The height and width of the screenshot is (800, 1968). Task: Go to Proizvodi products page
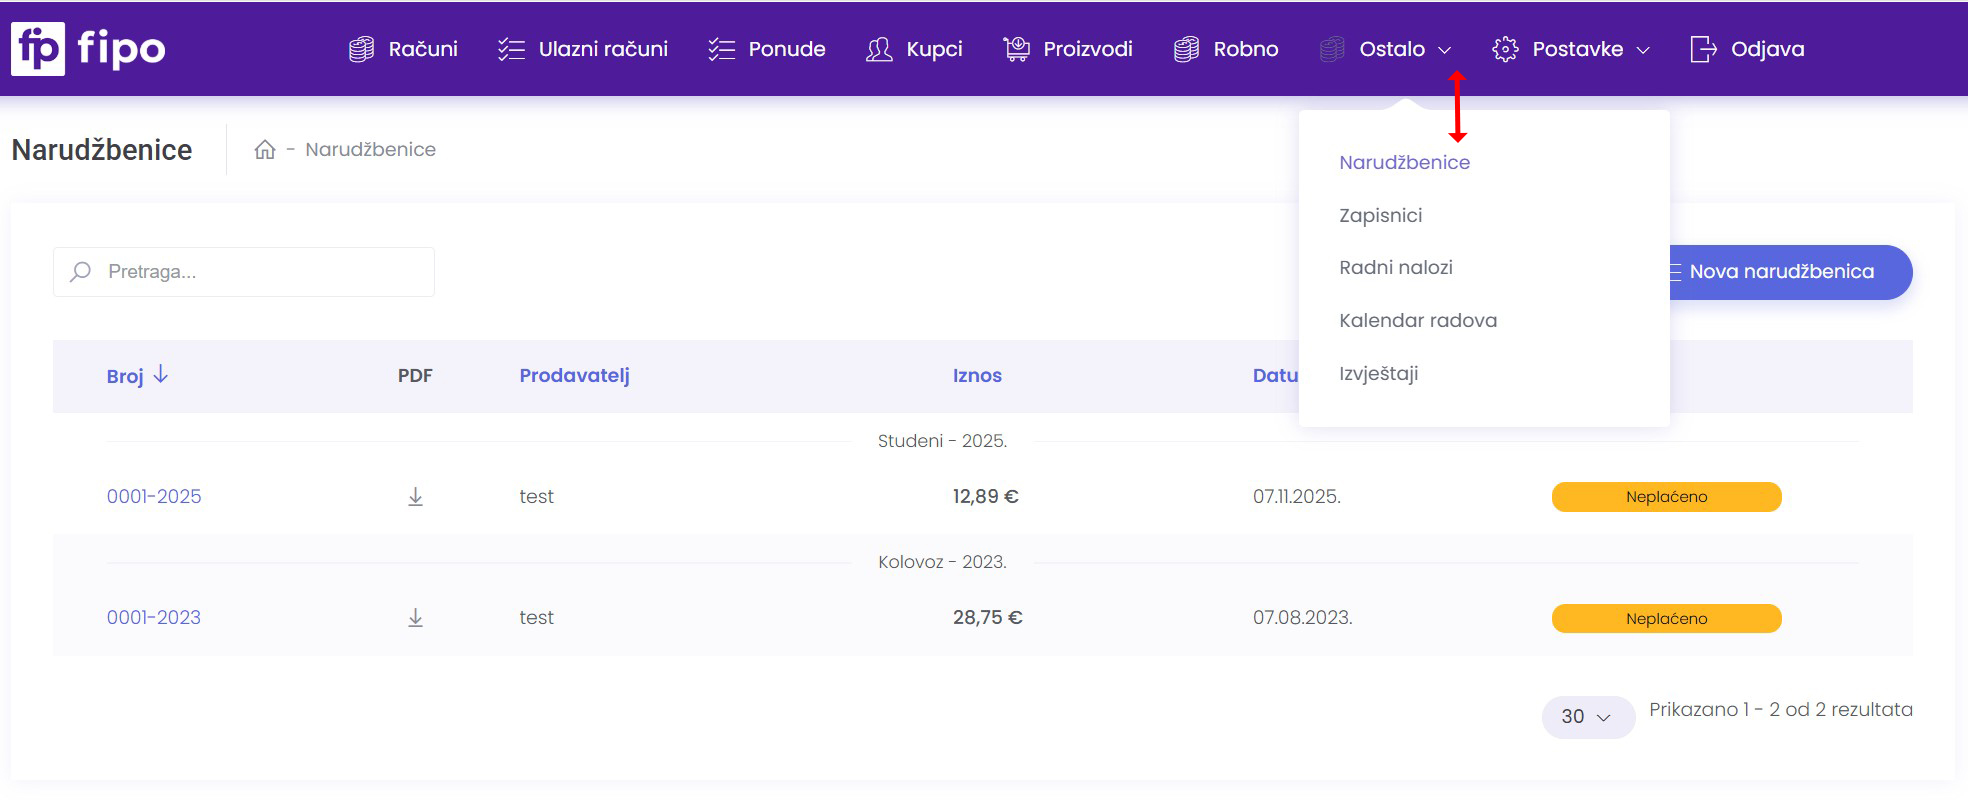point(1067,49)
